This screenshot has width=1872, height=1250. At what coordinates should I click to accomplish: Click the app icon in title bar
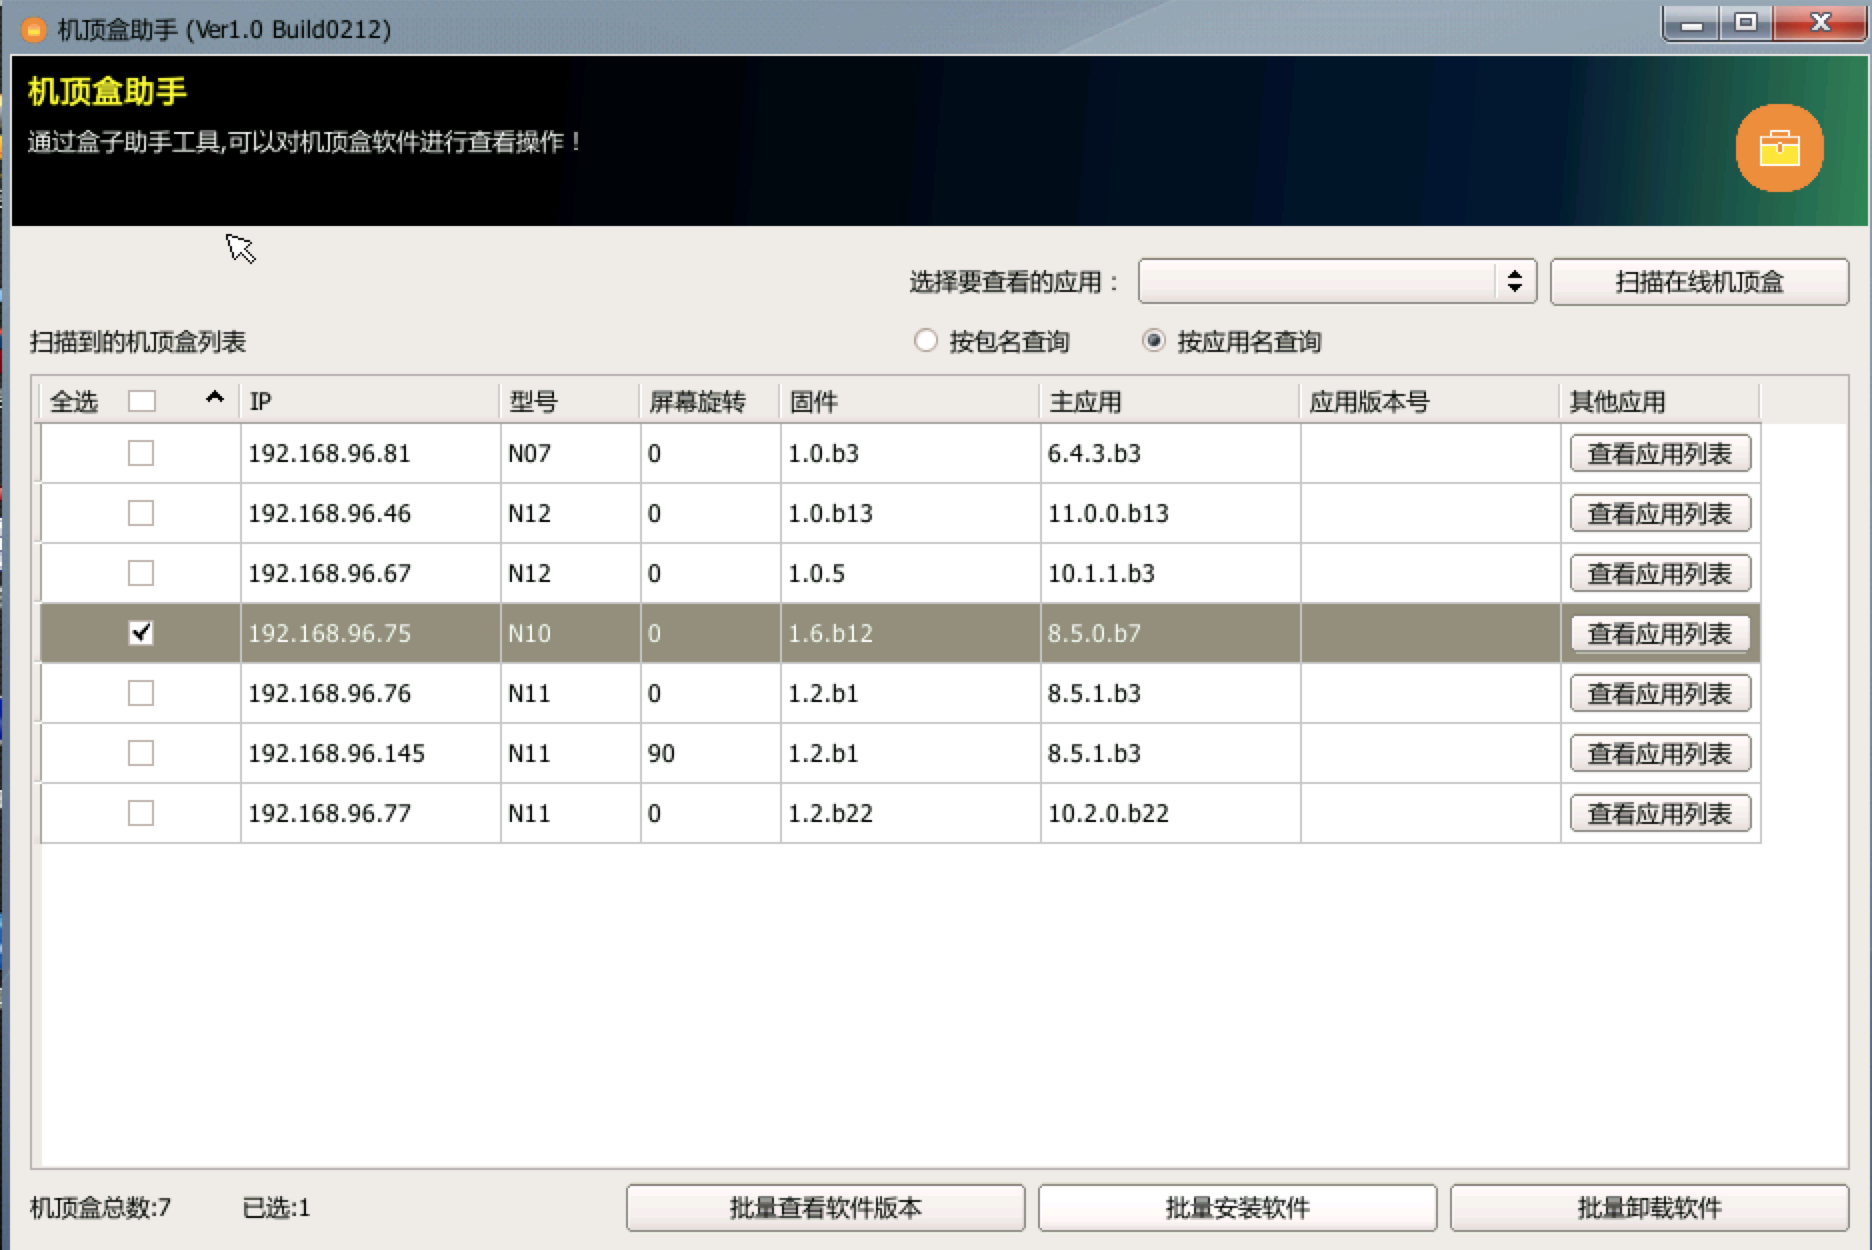pyautogui.click(x=34, y=29)
